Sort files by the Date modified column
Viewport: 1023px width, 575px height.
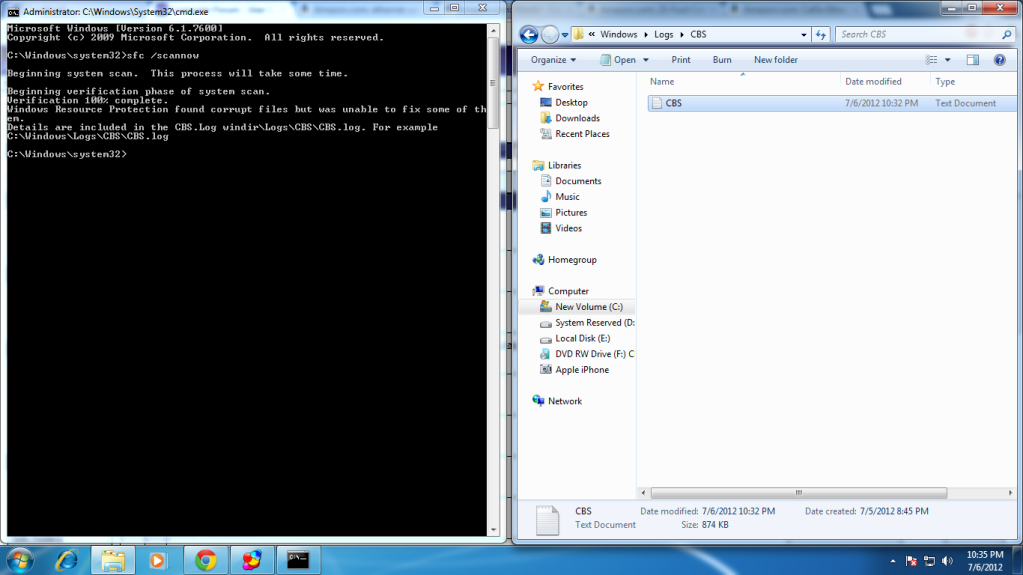[x=873, y=82]
